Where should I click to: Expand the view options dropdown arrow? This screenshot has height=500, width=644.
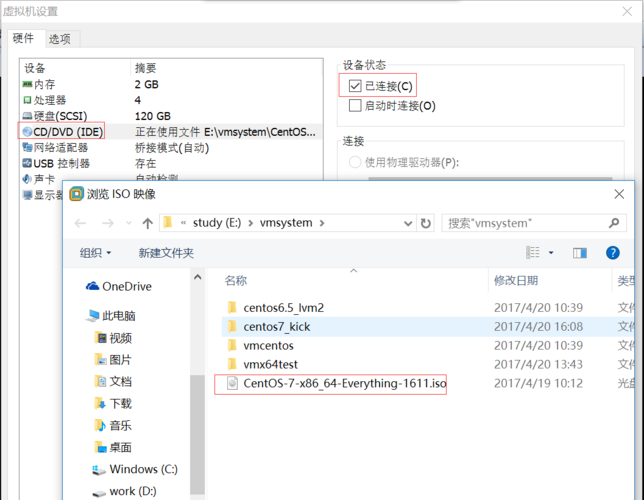point(551,253)
